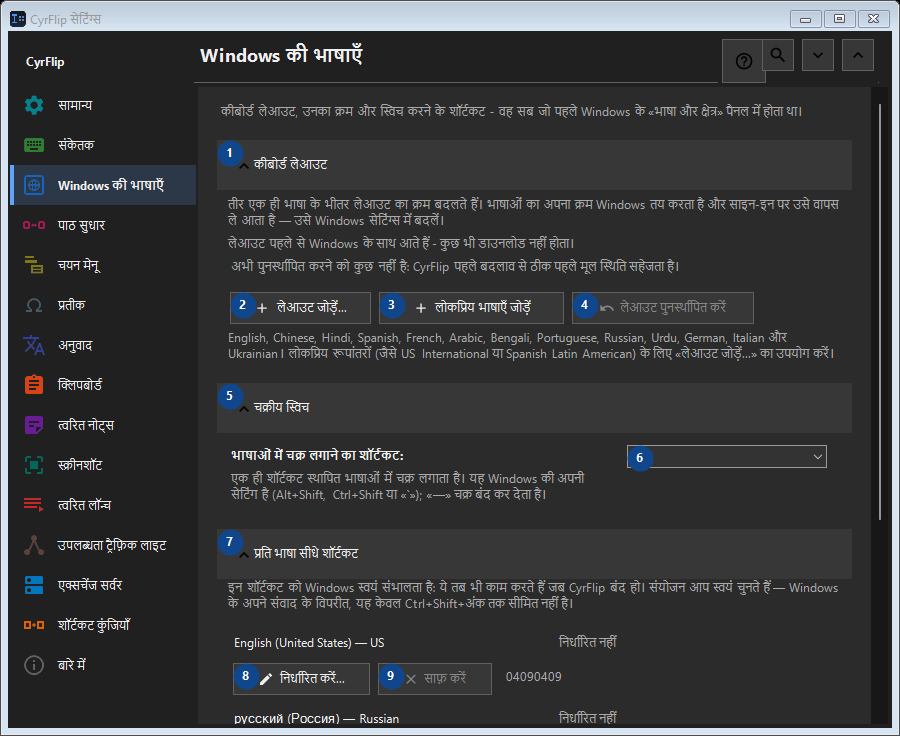Click the सामान्य gear icon

pos(34,105)
